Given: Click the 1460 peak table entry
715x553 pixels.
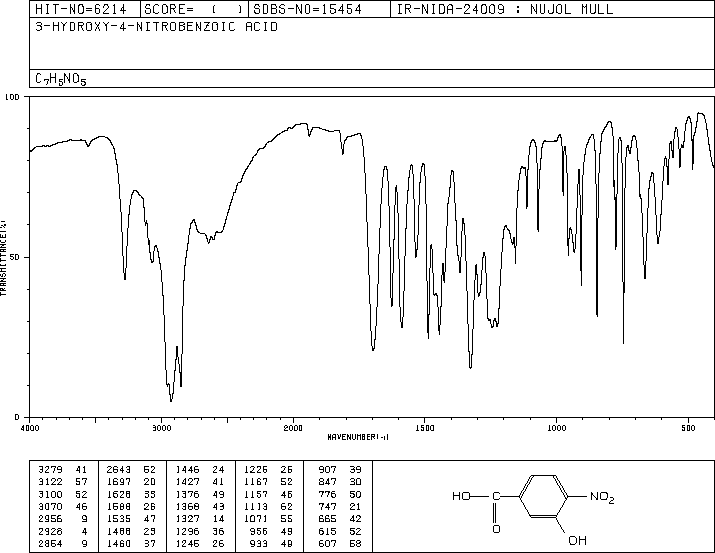Looking at the screenshot, I should (131, 543).
